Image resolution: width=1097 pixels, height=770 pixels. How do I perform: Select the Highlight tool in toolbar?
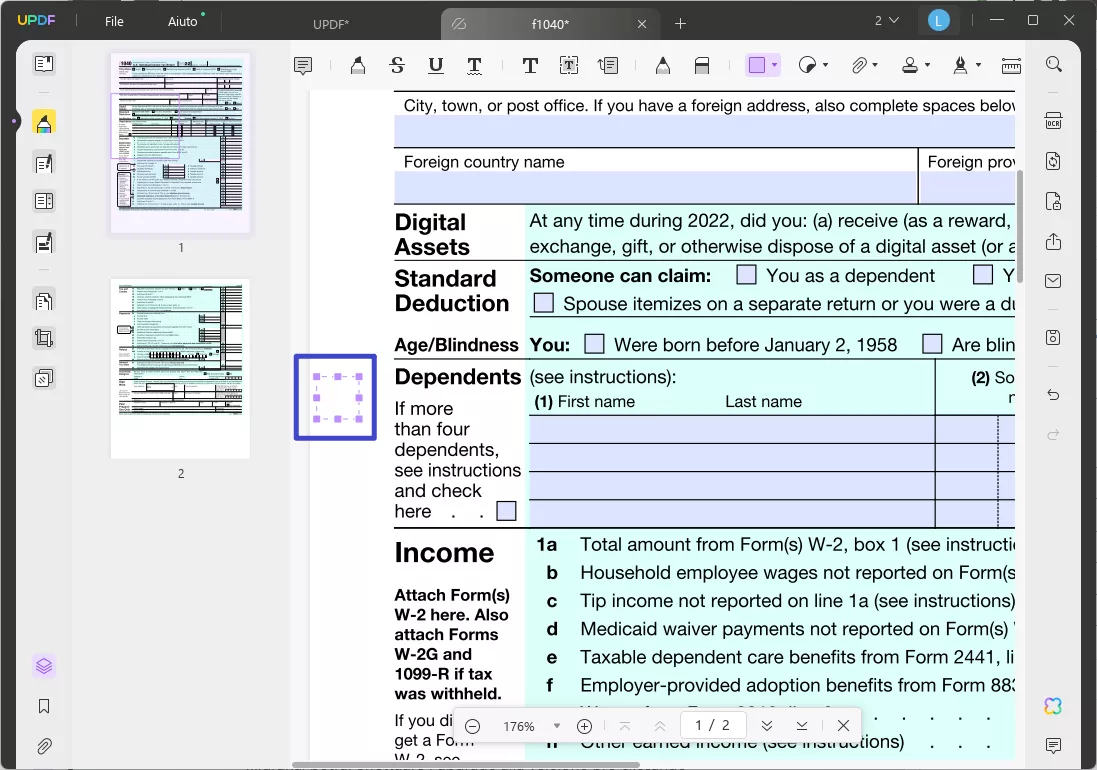[x=358, y=66]
